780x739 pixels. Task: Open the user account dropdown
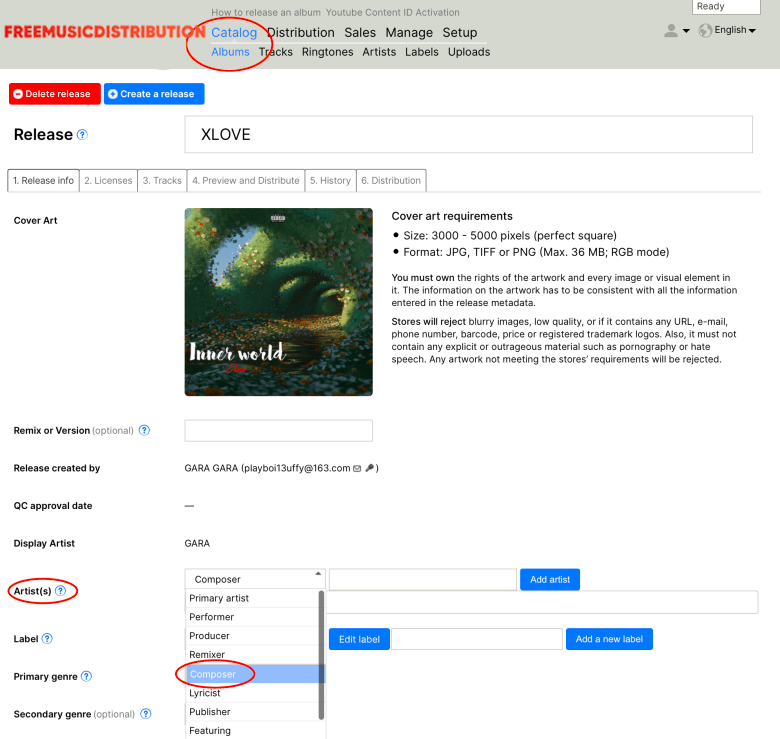pyautogui.click(x=677, y=31)
